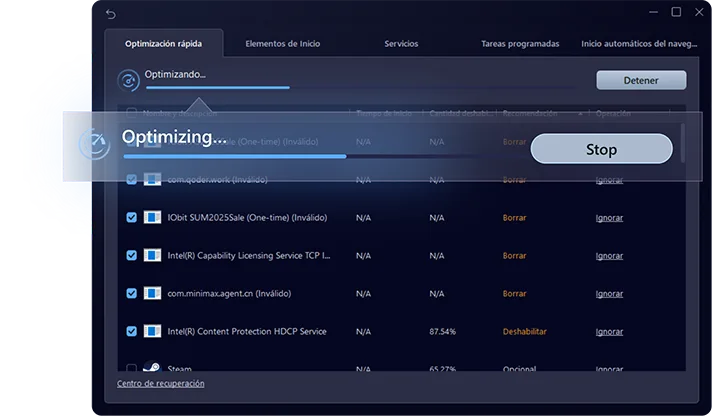Click the Steam logo icon
The height and width of the screenshot is (416, 712).
152,366
